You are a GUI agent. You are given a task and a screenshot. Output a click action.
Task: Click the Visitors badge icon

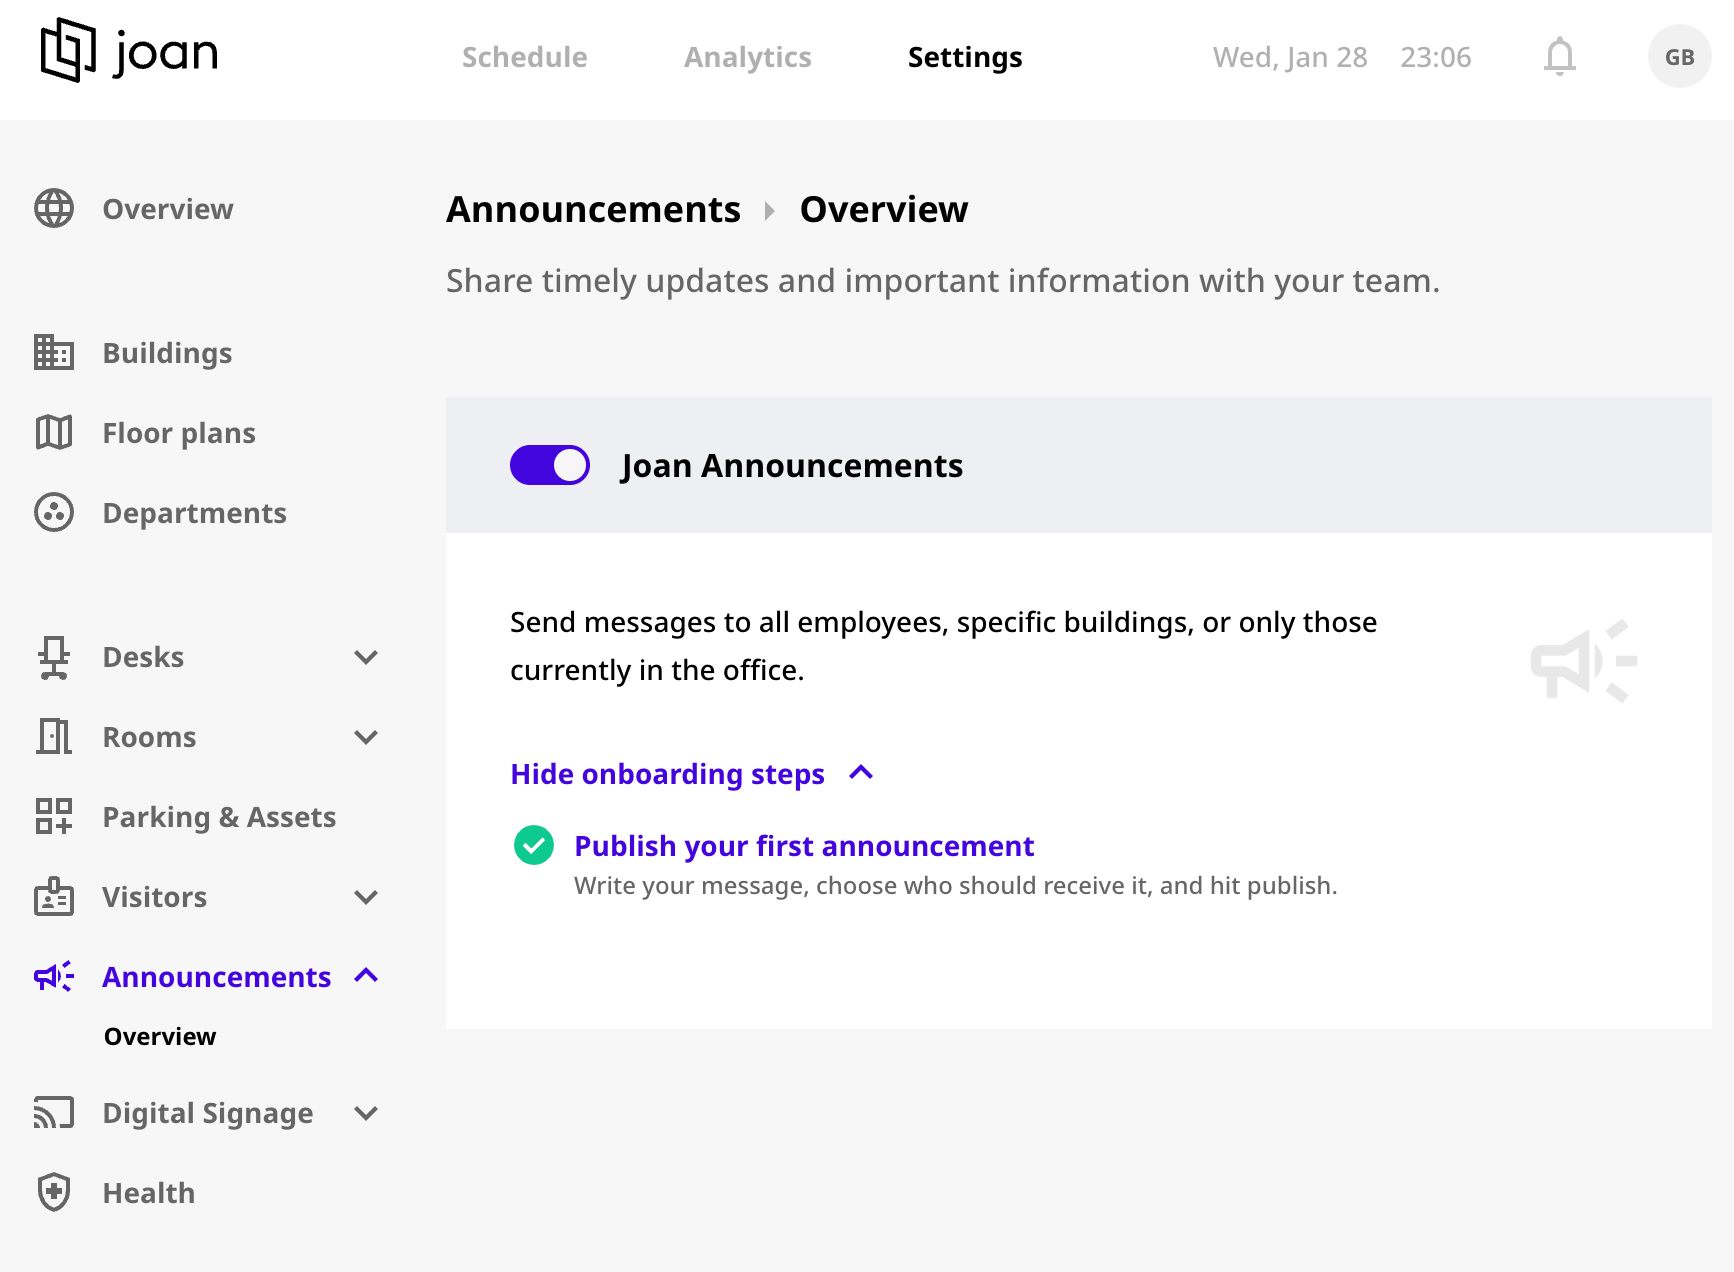click(x=54, y=896)
